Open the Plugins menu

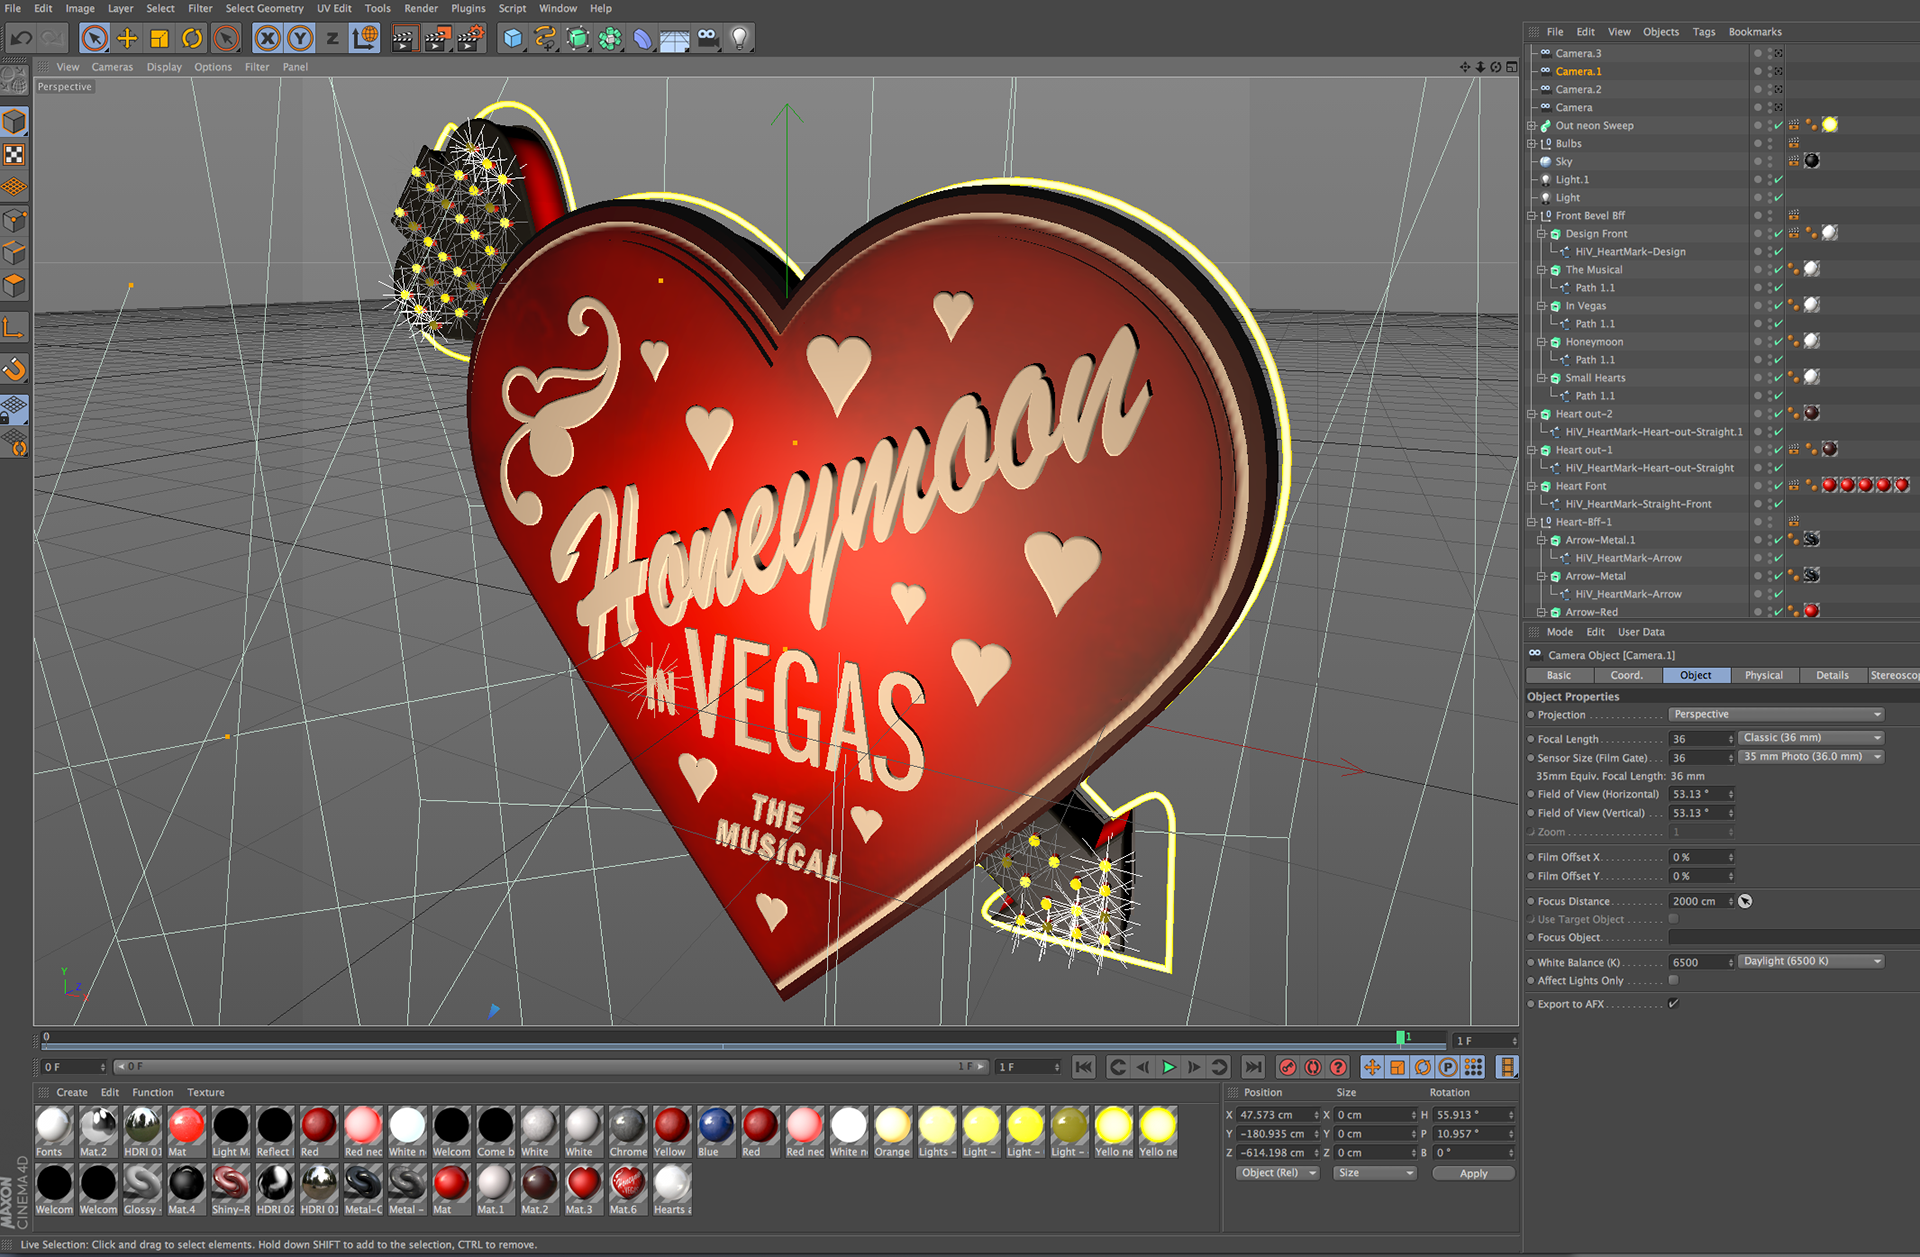[x=468, y=8]
